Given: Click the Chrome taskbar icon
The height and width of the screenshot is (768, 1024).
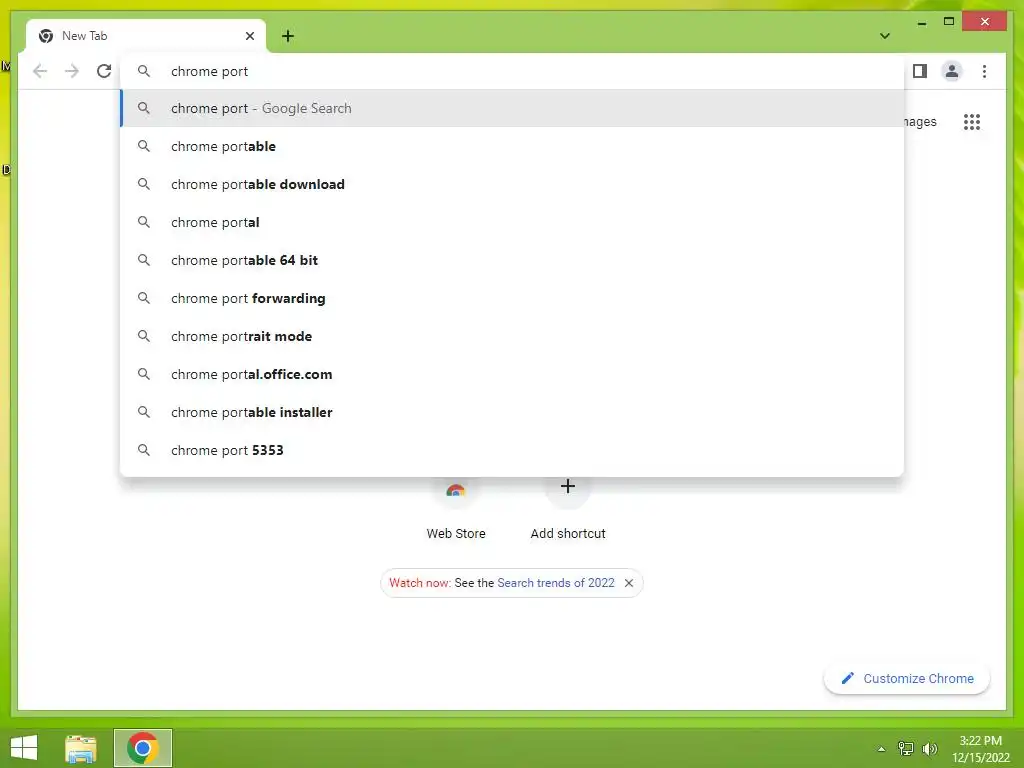Looking at the screenshot, I should [143, 748].
